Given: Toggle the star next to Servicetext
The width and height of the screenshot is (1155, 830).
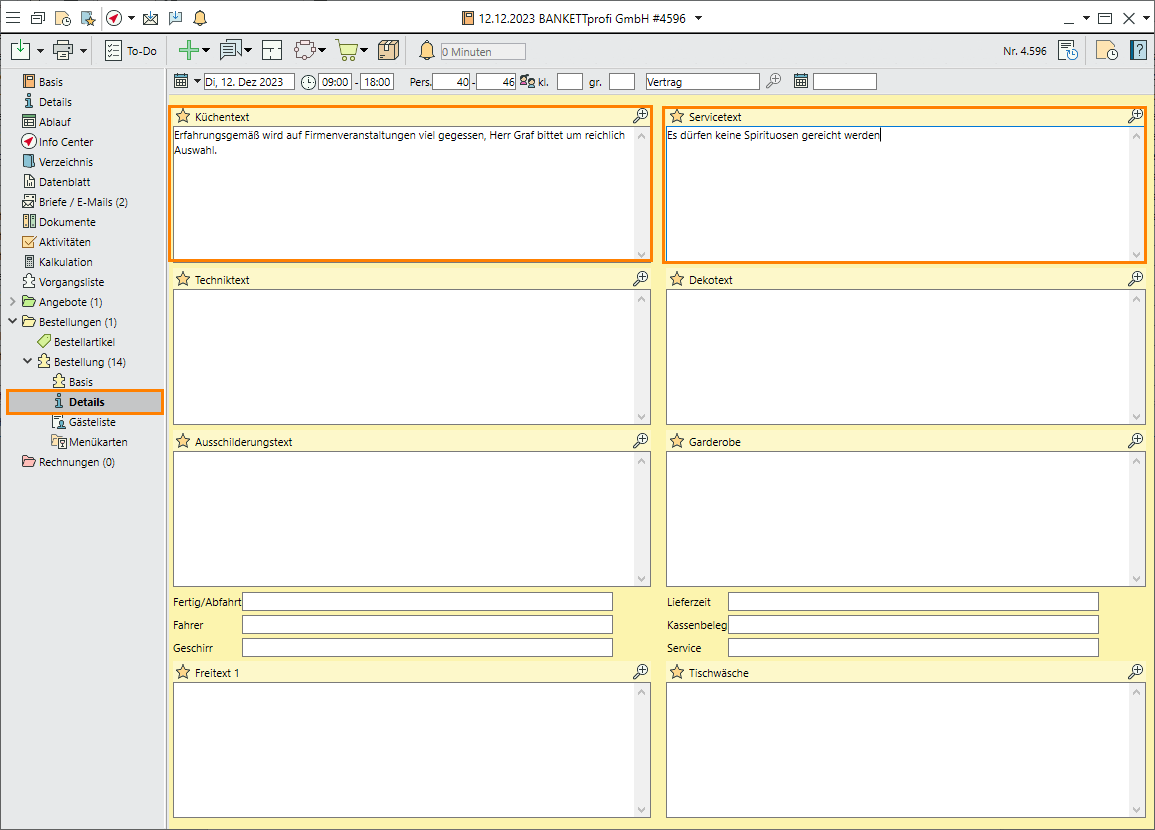Looking at the screenshot, I should coord(677,117).
